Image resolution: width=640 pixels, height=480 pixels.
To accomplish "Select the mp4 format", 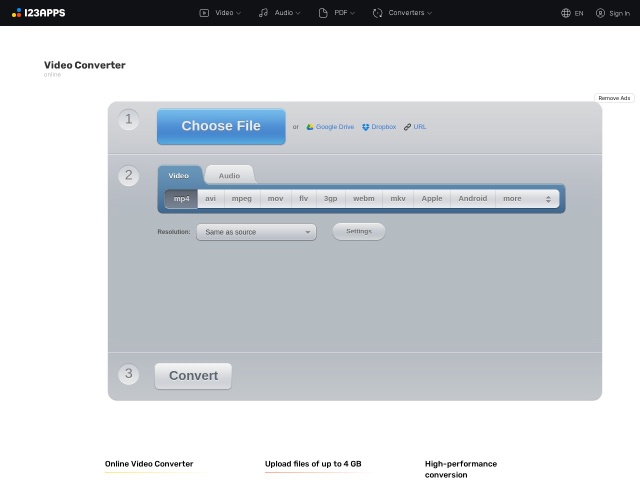I will 181,199.
